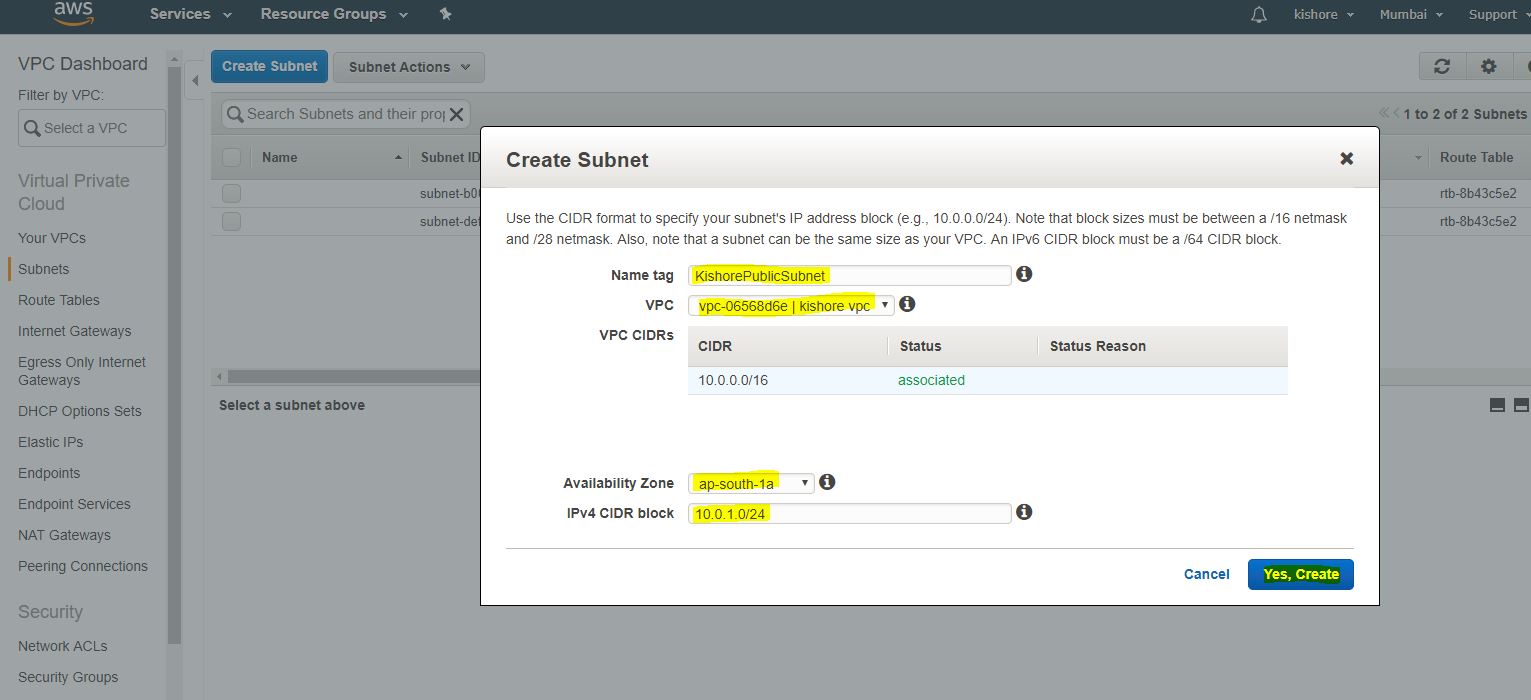Click info icon next to IPv4 CIDR block

[x=1024, y=512]
